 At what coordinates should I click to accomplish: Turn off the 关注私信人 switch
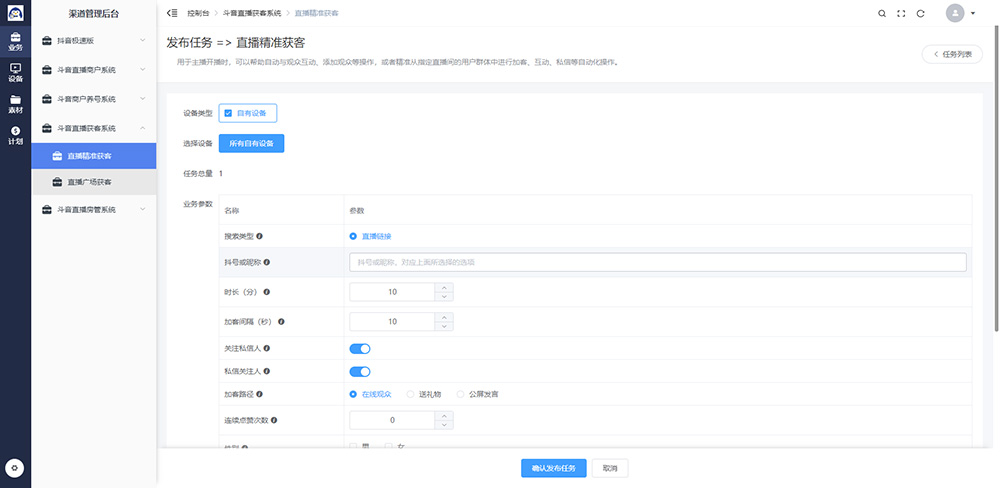[359, 348]
